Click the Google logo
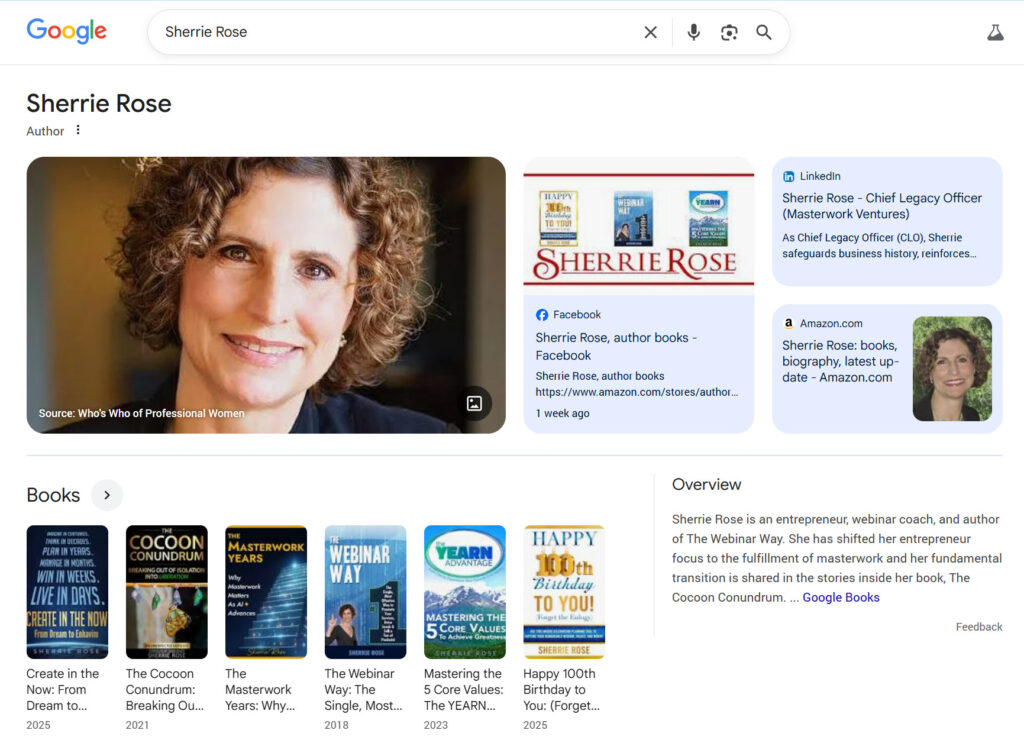The height and width of the screenshot is (743, 1024). [66, 32]
